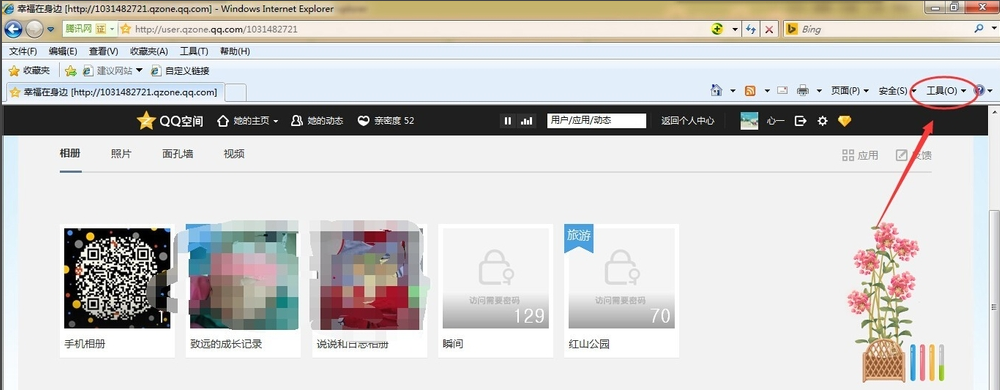This screenshot has width=1000, height=390.
Task: Click the RSS feeds icon
Action: pos(750,90)
